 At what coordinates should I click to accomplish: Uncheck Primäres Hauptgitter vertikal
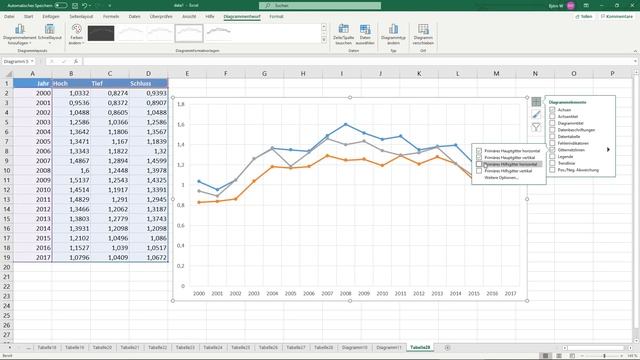coord(479,157)
